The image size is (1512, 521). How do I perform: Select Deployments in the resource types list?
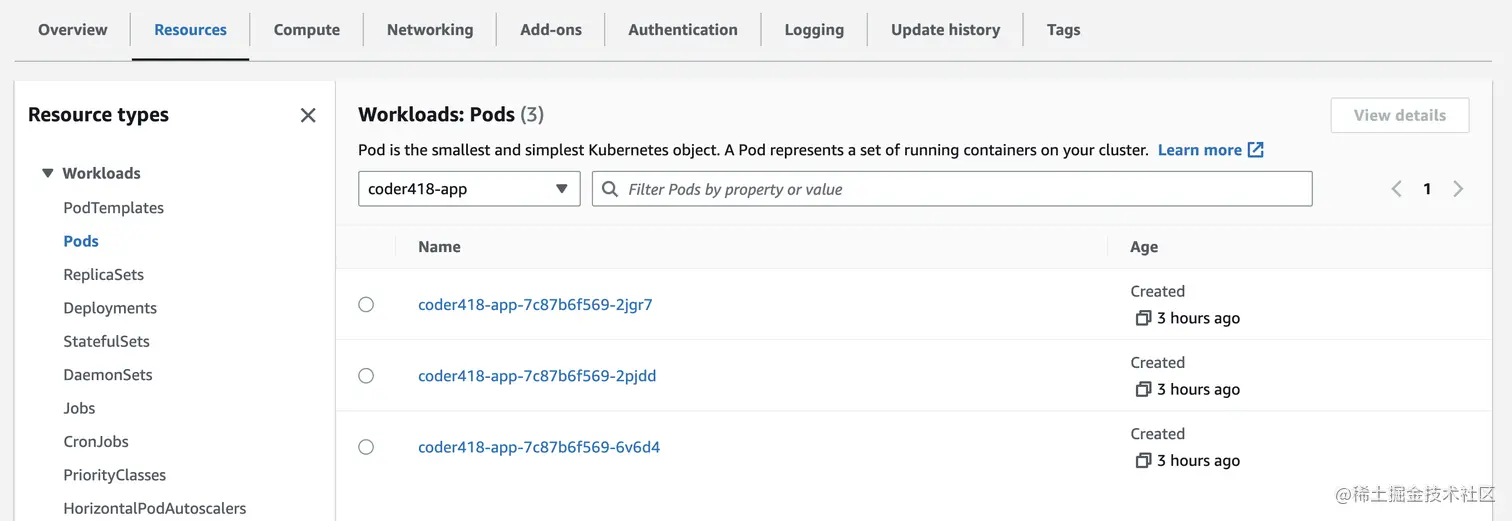[x=110, y=308]
